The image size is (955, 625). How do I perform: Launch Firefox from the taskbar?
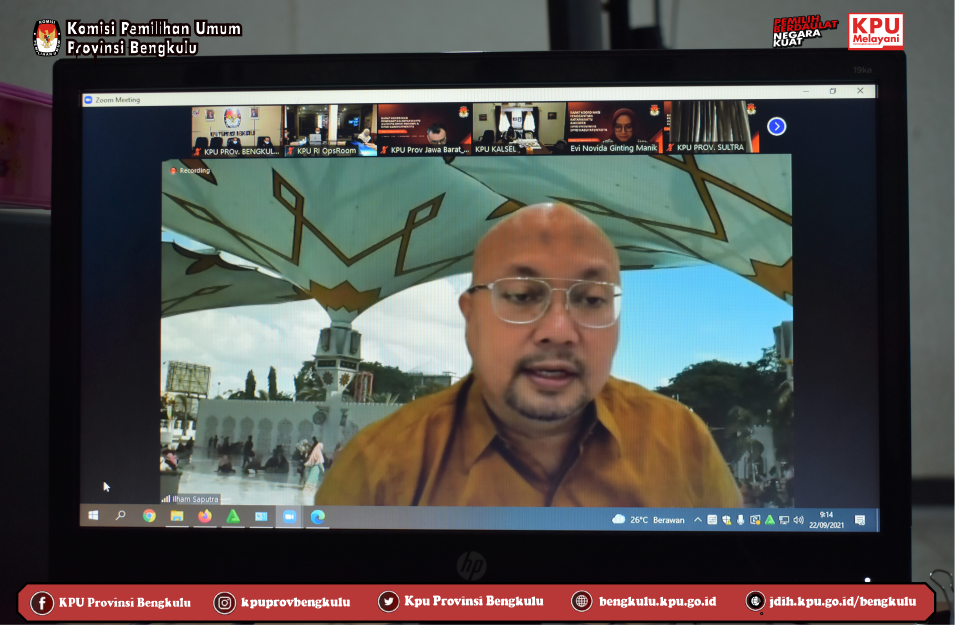[205, 516]
